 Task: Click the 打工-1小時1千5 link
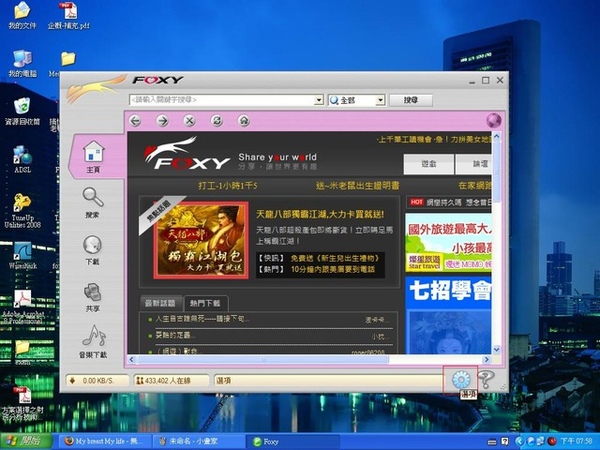click(228, 186)
